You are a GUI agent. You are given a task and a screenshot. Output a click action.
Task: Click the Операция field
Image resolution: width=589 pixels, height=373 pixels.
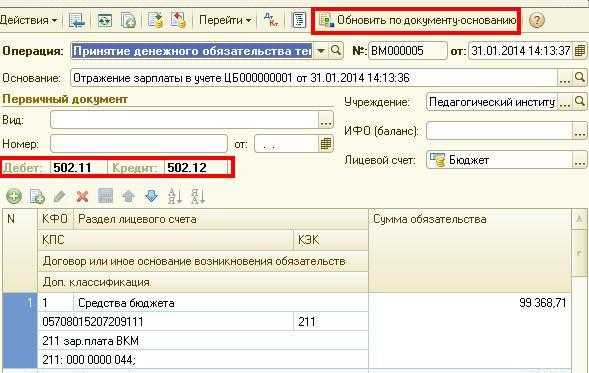click(x=192, y=51)
